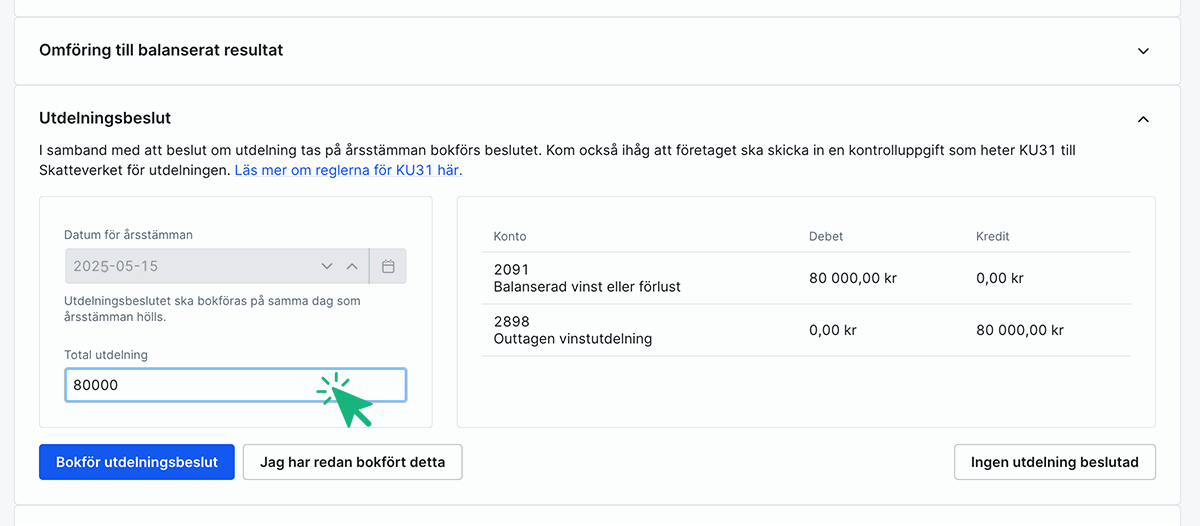Collapse the Utdelningsbeslut section chevron
This screenshot has height=526, width=1200.
click(1143, 119)
